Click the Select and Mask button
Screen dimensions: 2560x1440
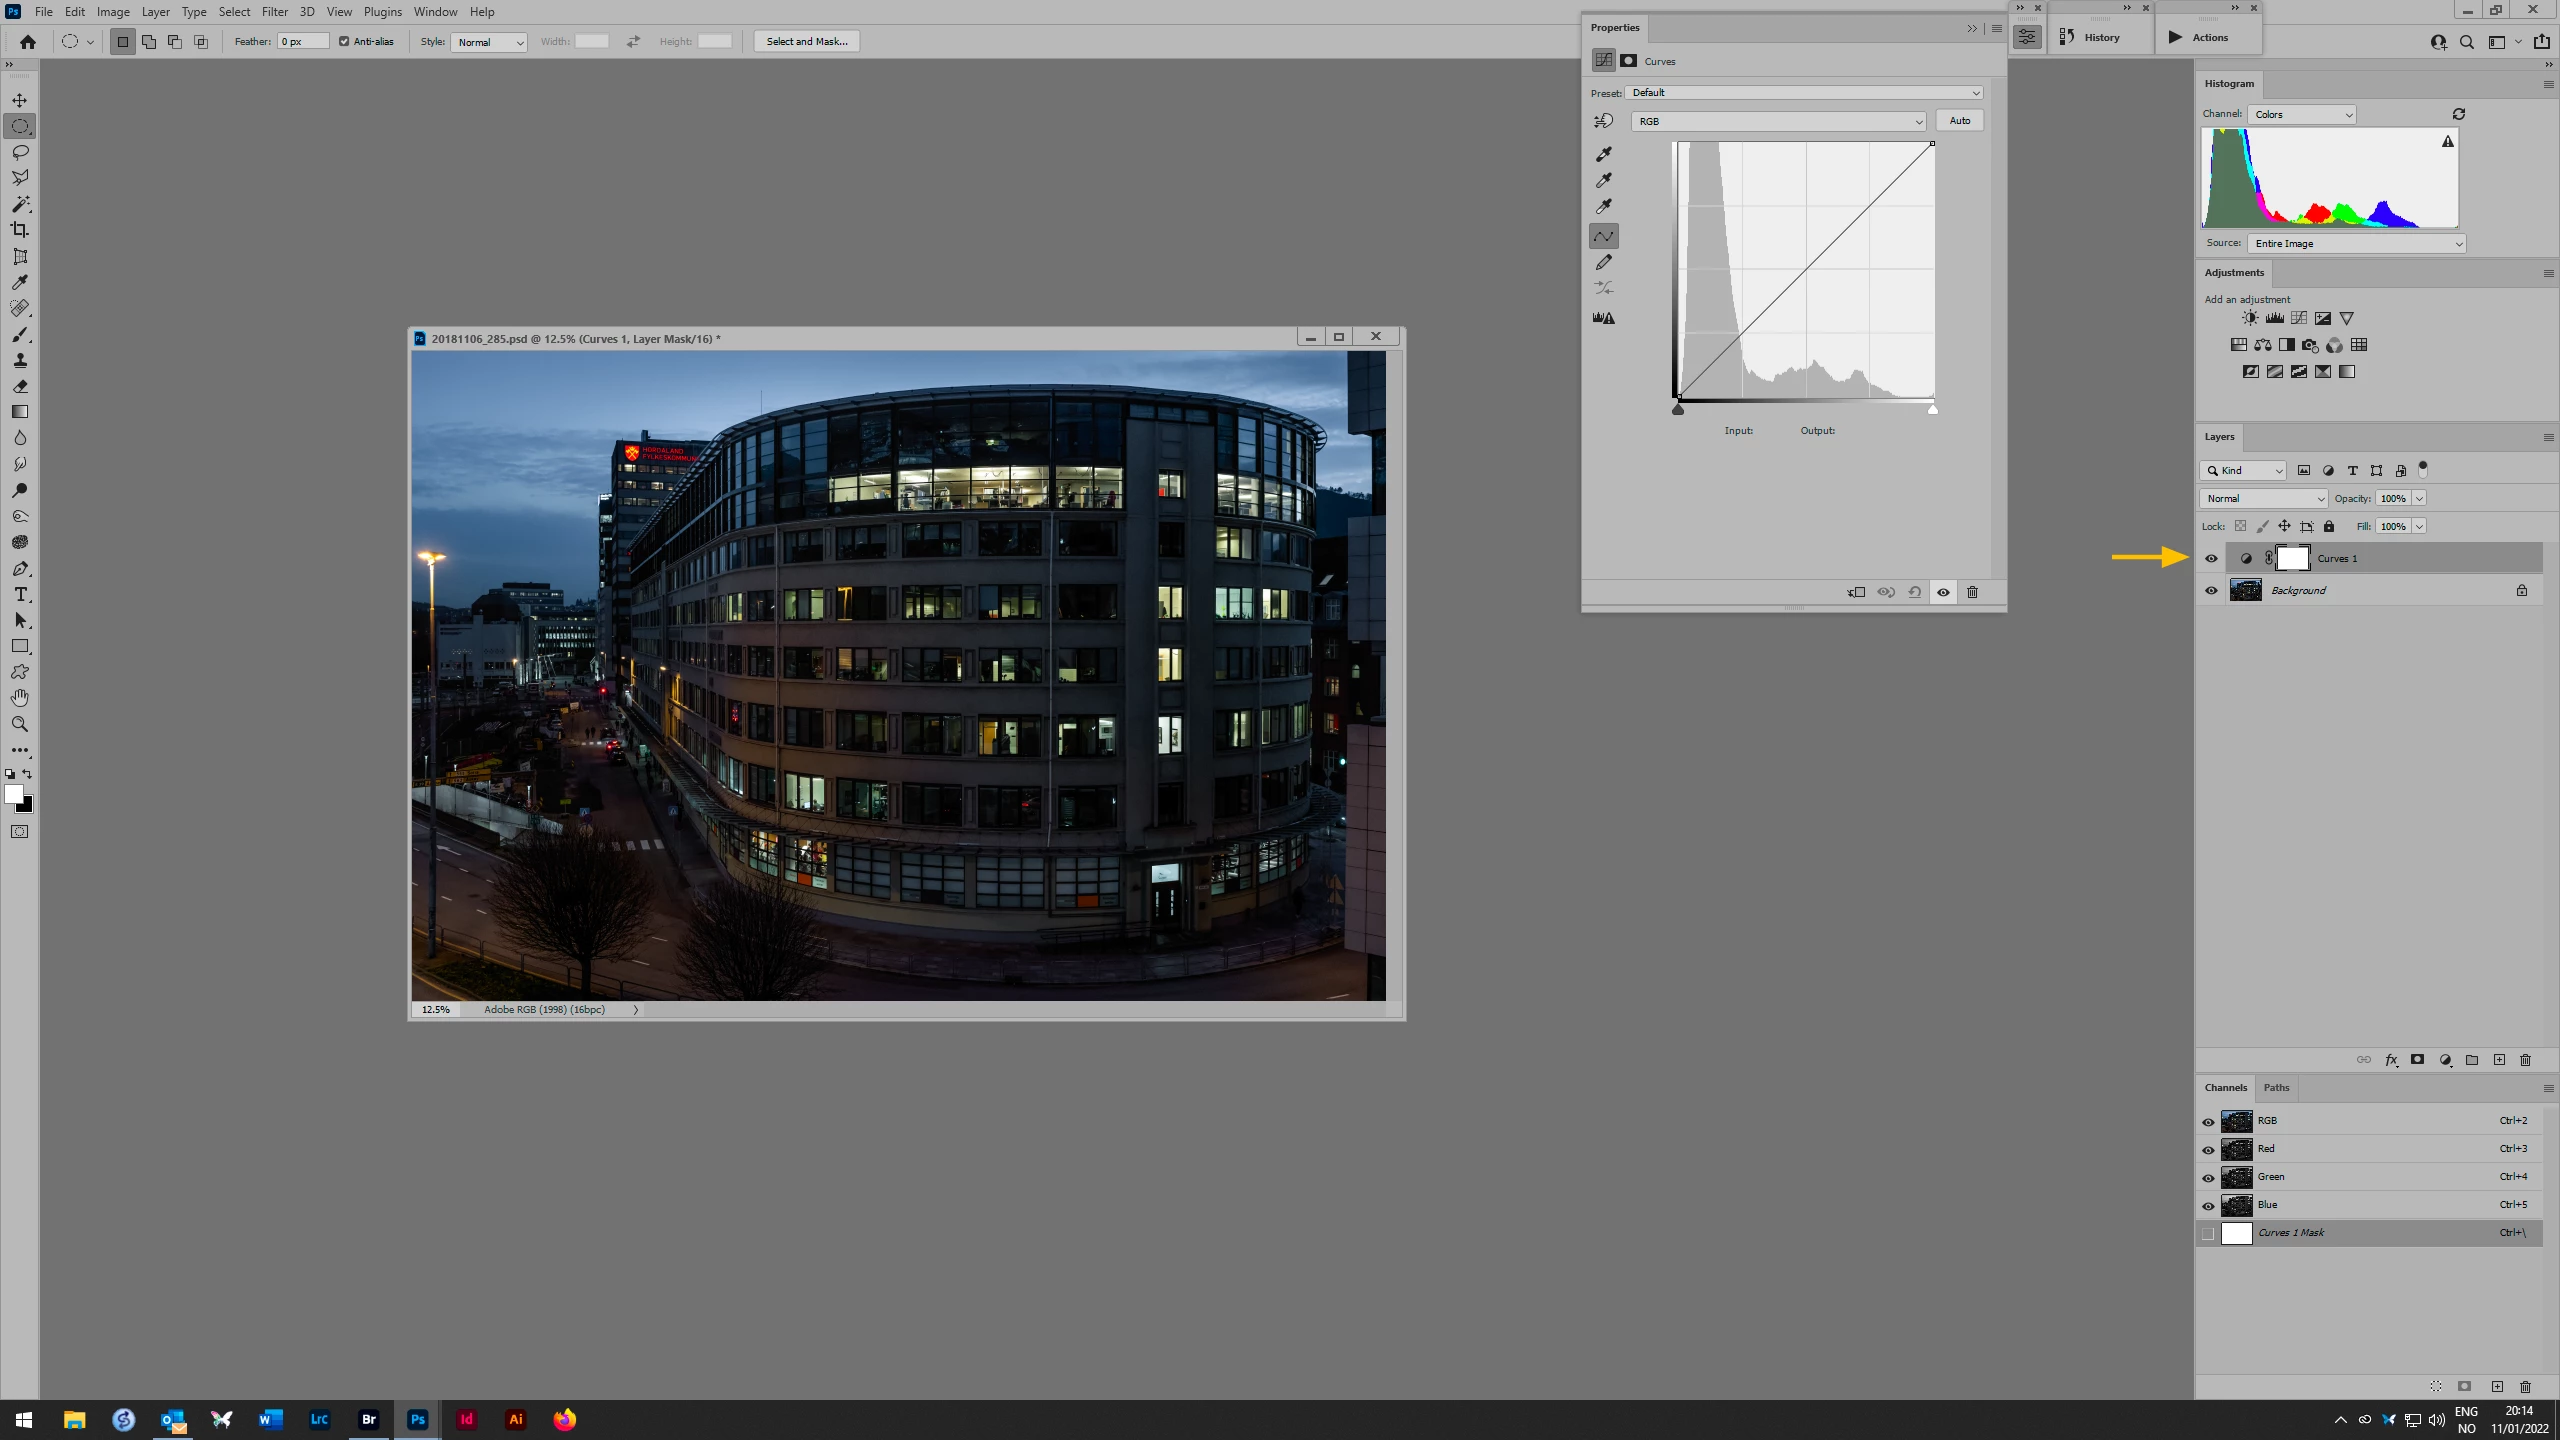[x=806, y=42]
